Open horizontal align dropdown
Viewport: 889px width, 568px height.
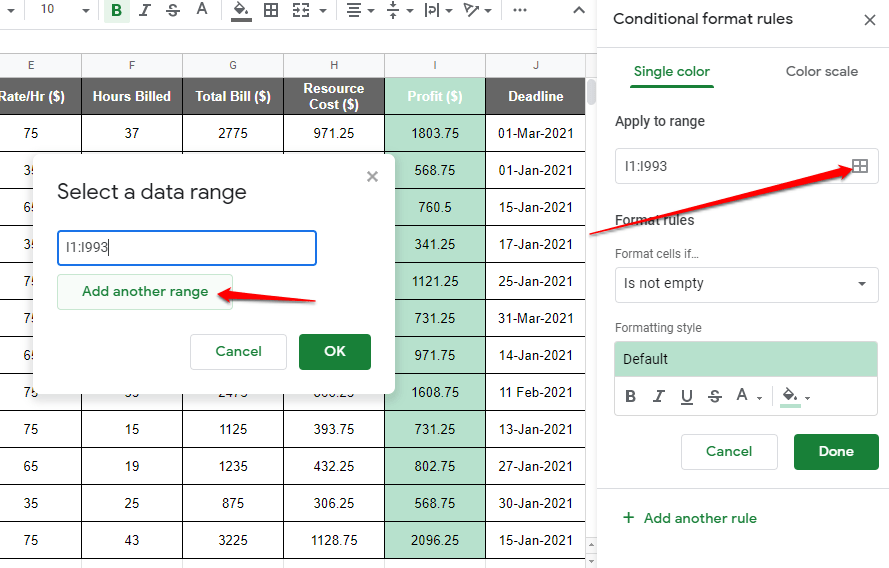(360, 10)
